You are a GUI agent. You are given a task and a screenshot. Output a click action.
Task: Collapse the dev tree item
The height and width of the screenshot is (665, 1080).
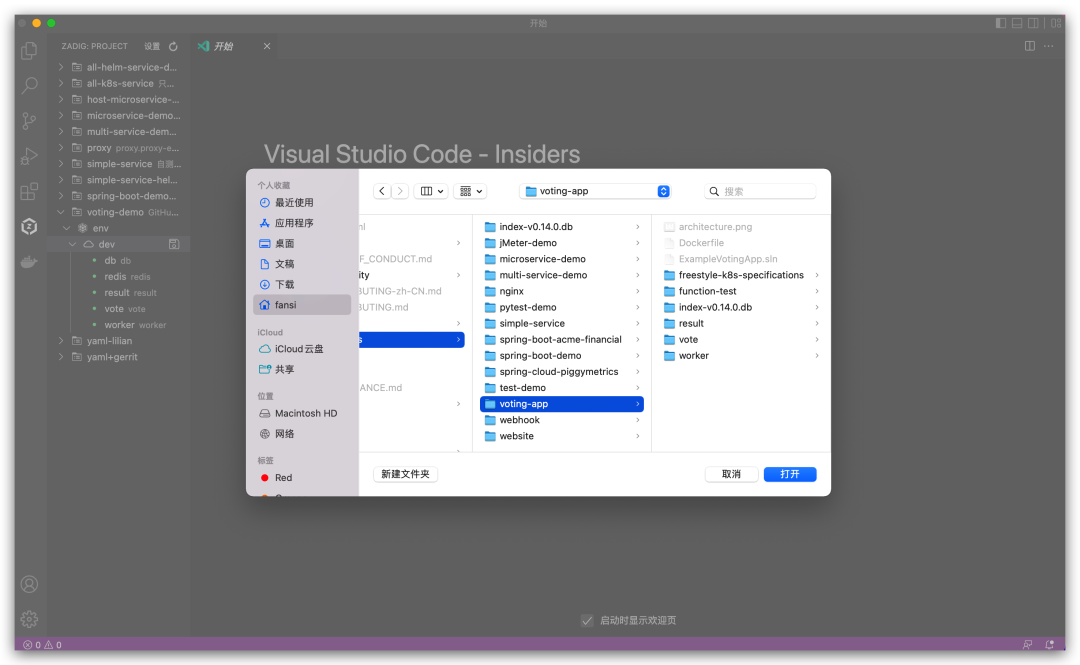(x=71, y=243)
